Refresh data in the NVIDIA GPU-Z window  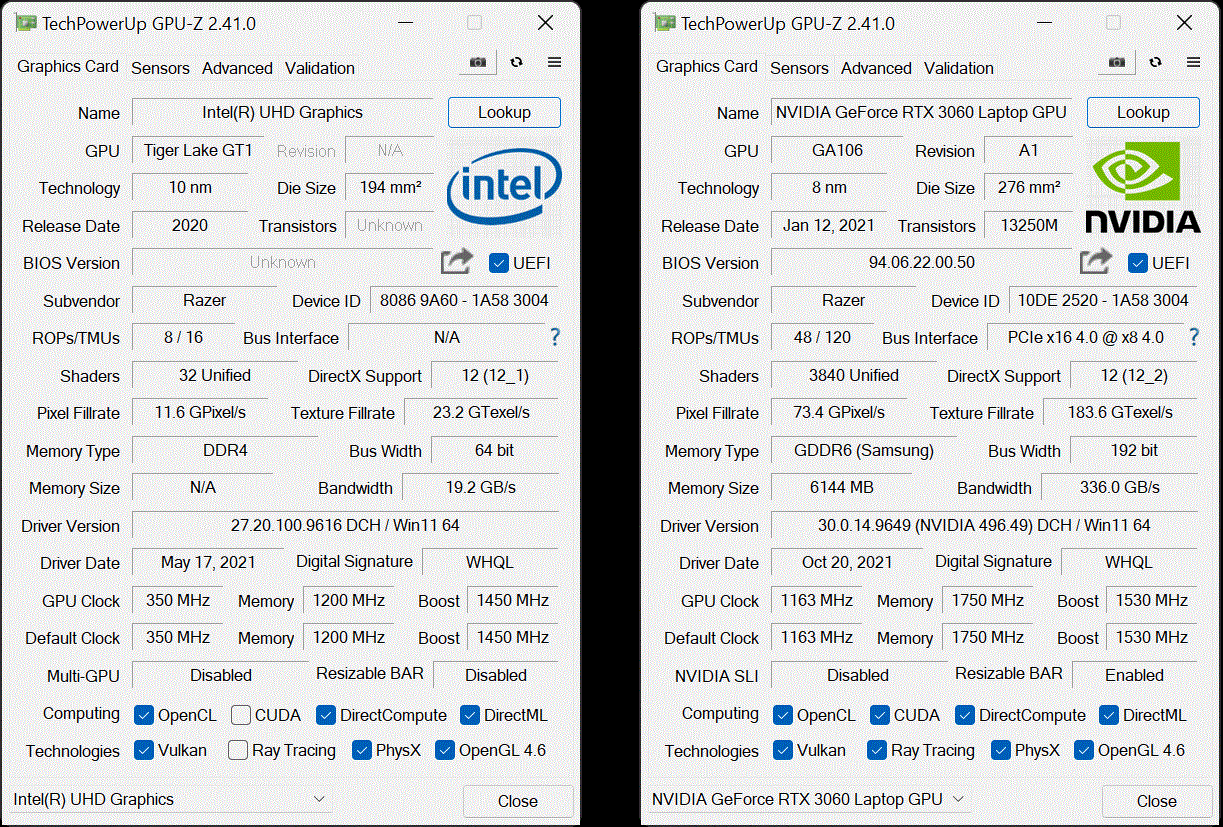(1155, 62)
